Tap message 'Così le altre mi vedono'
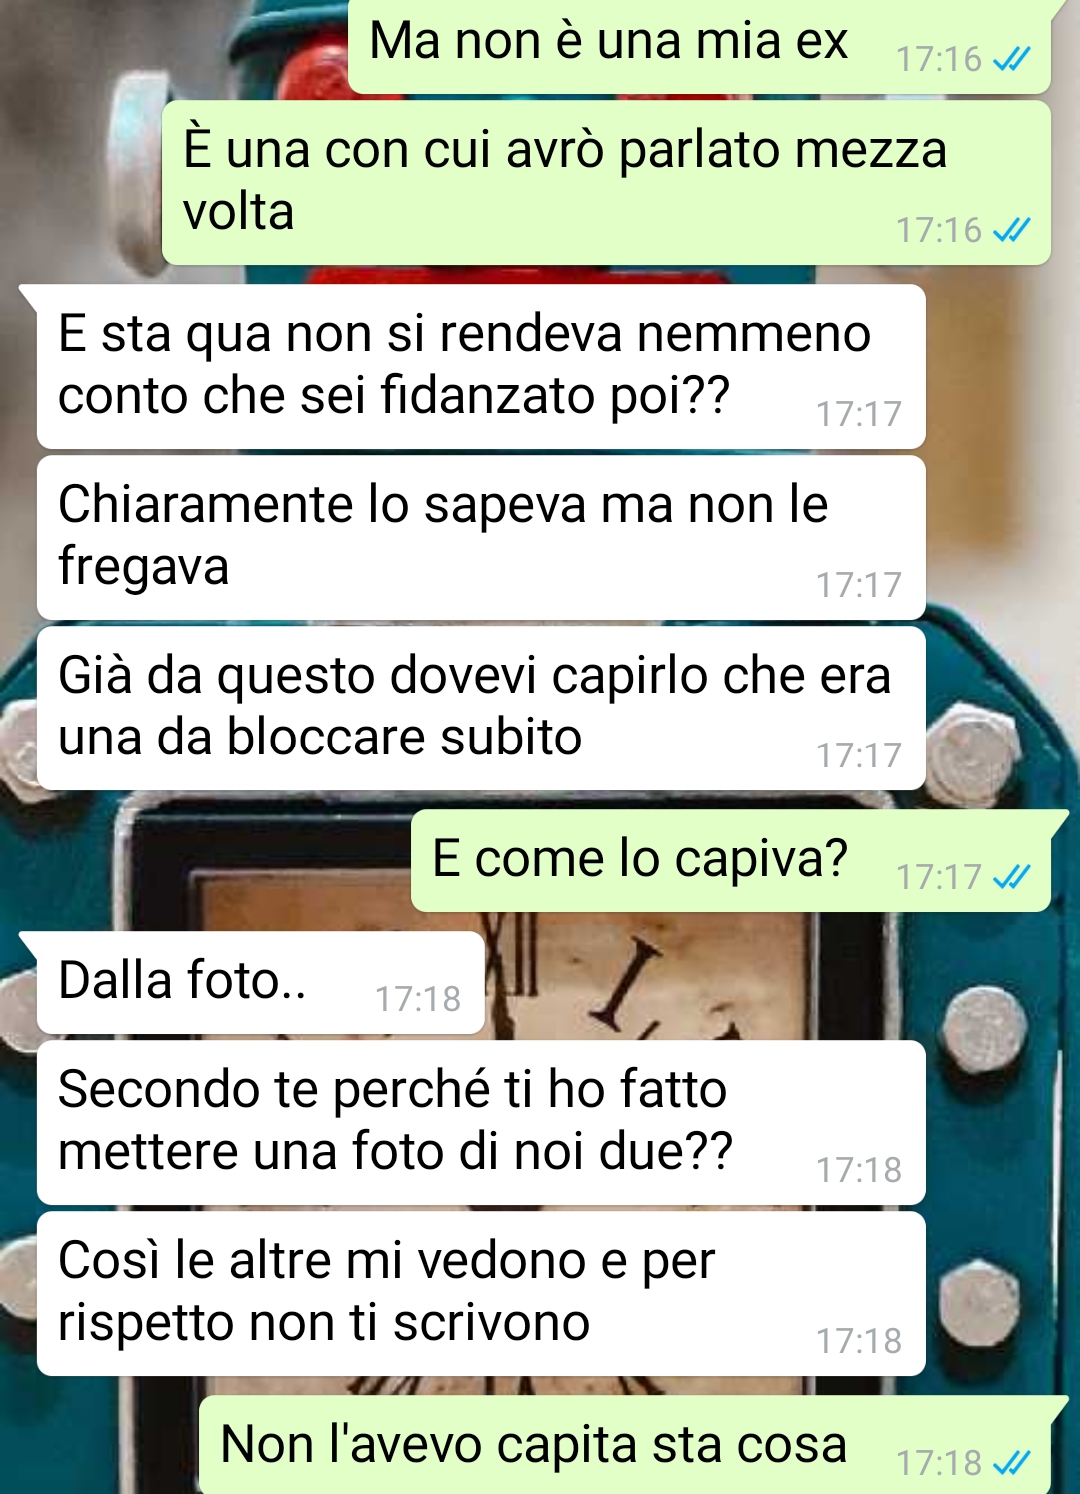The image size is (1080, 1494). (x=481, y=1294)
